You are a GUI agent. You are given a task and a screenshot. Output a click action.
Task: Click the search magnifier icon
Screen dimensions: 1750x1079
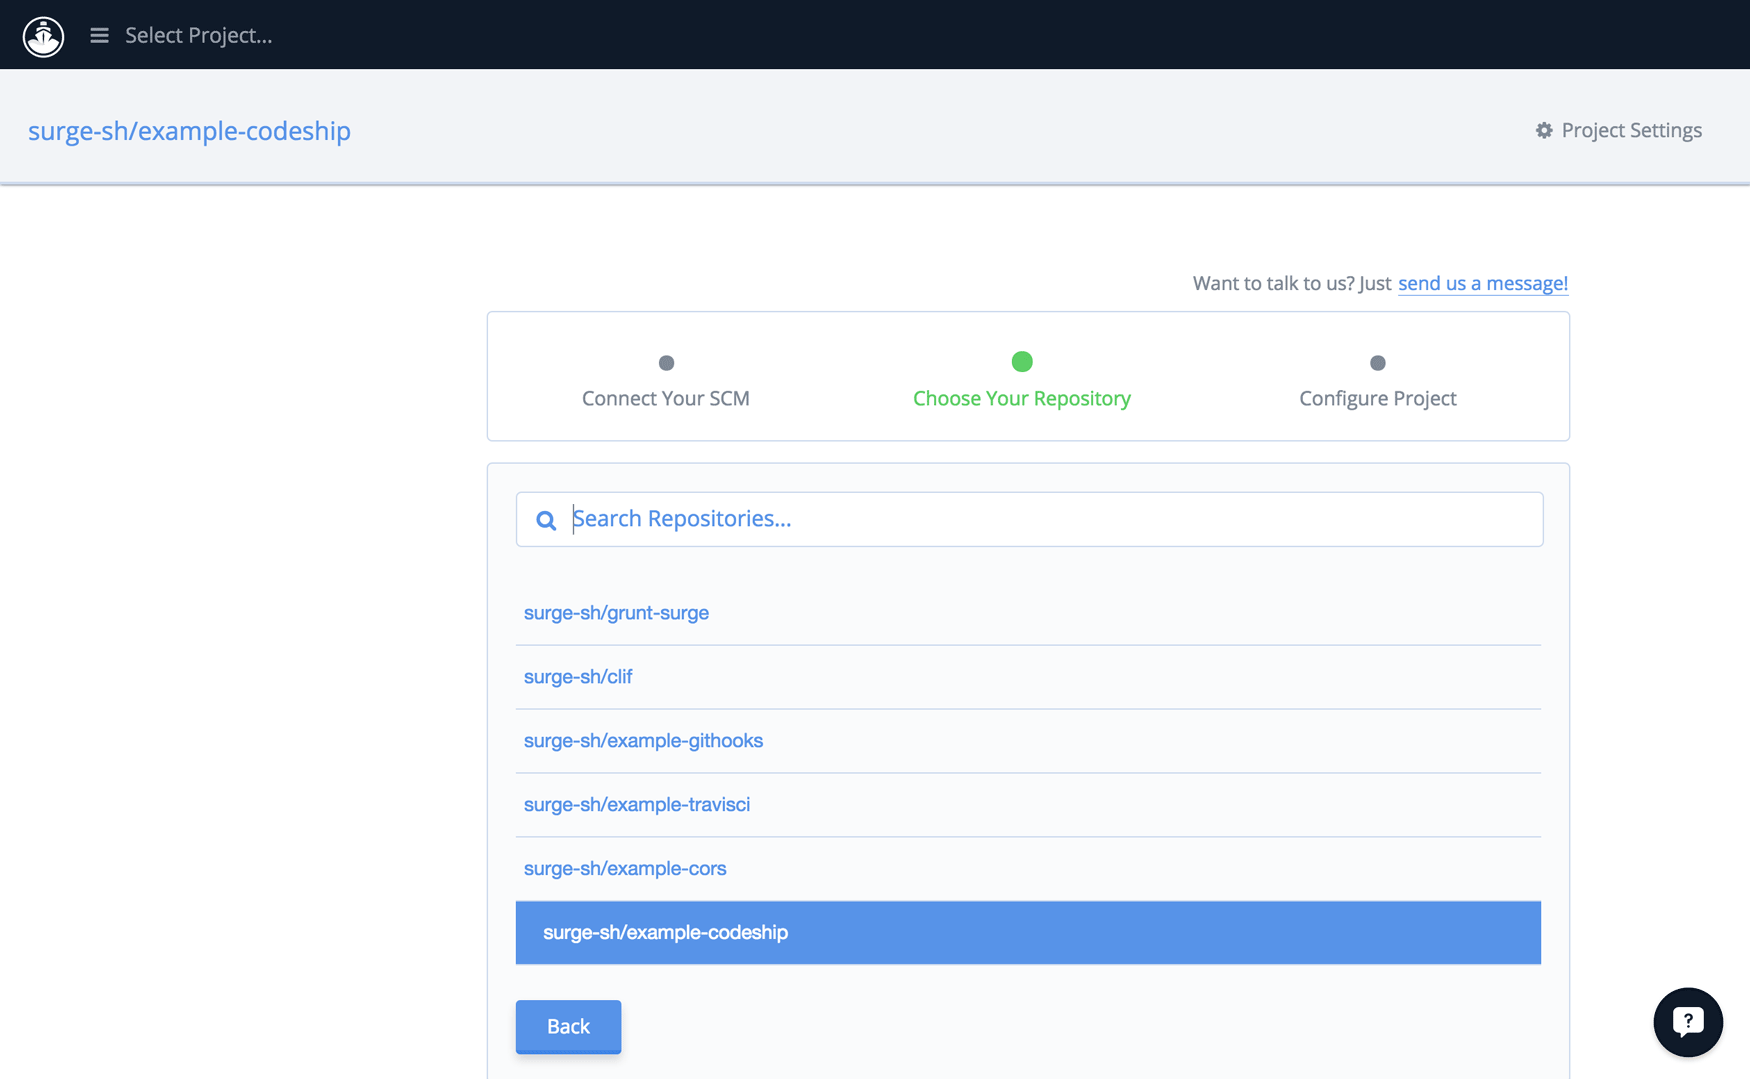point(546,520)
